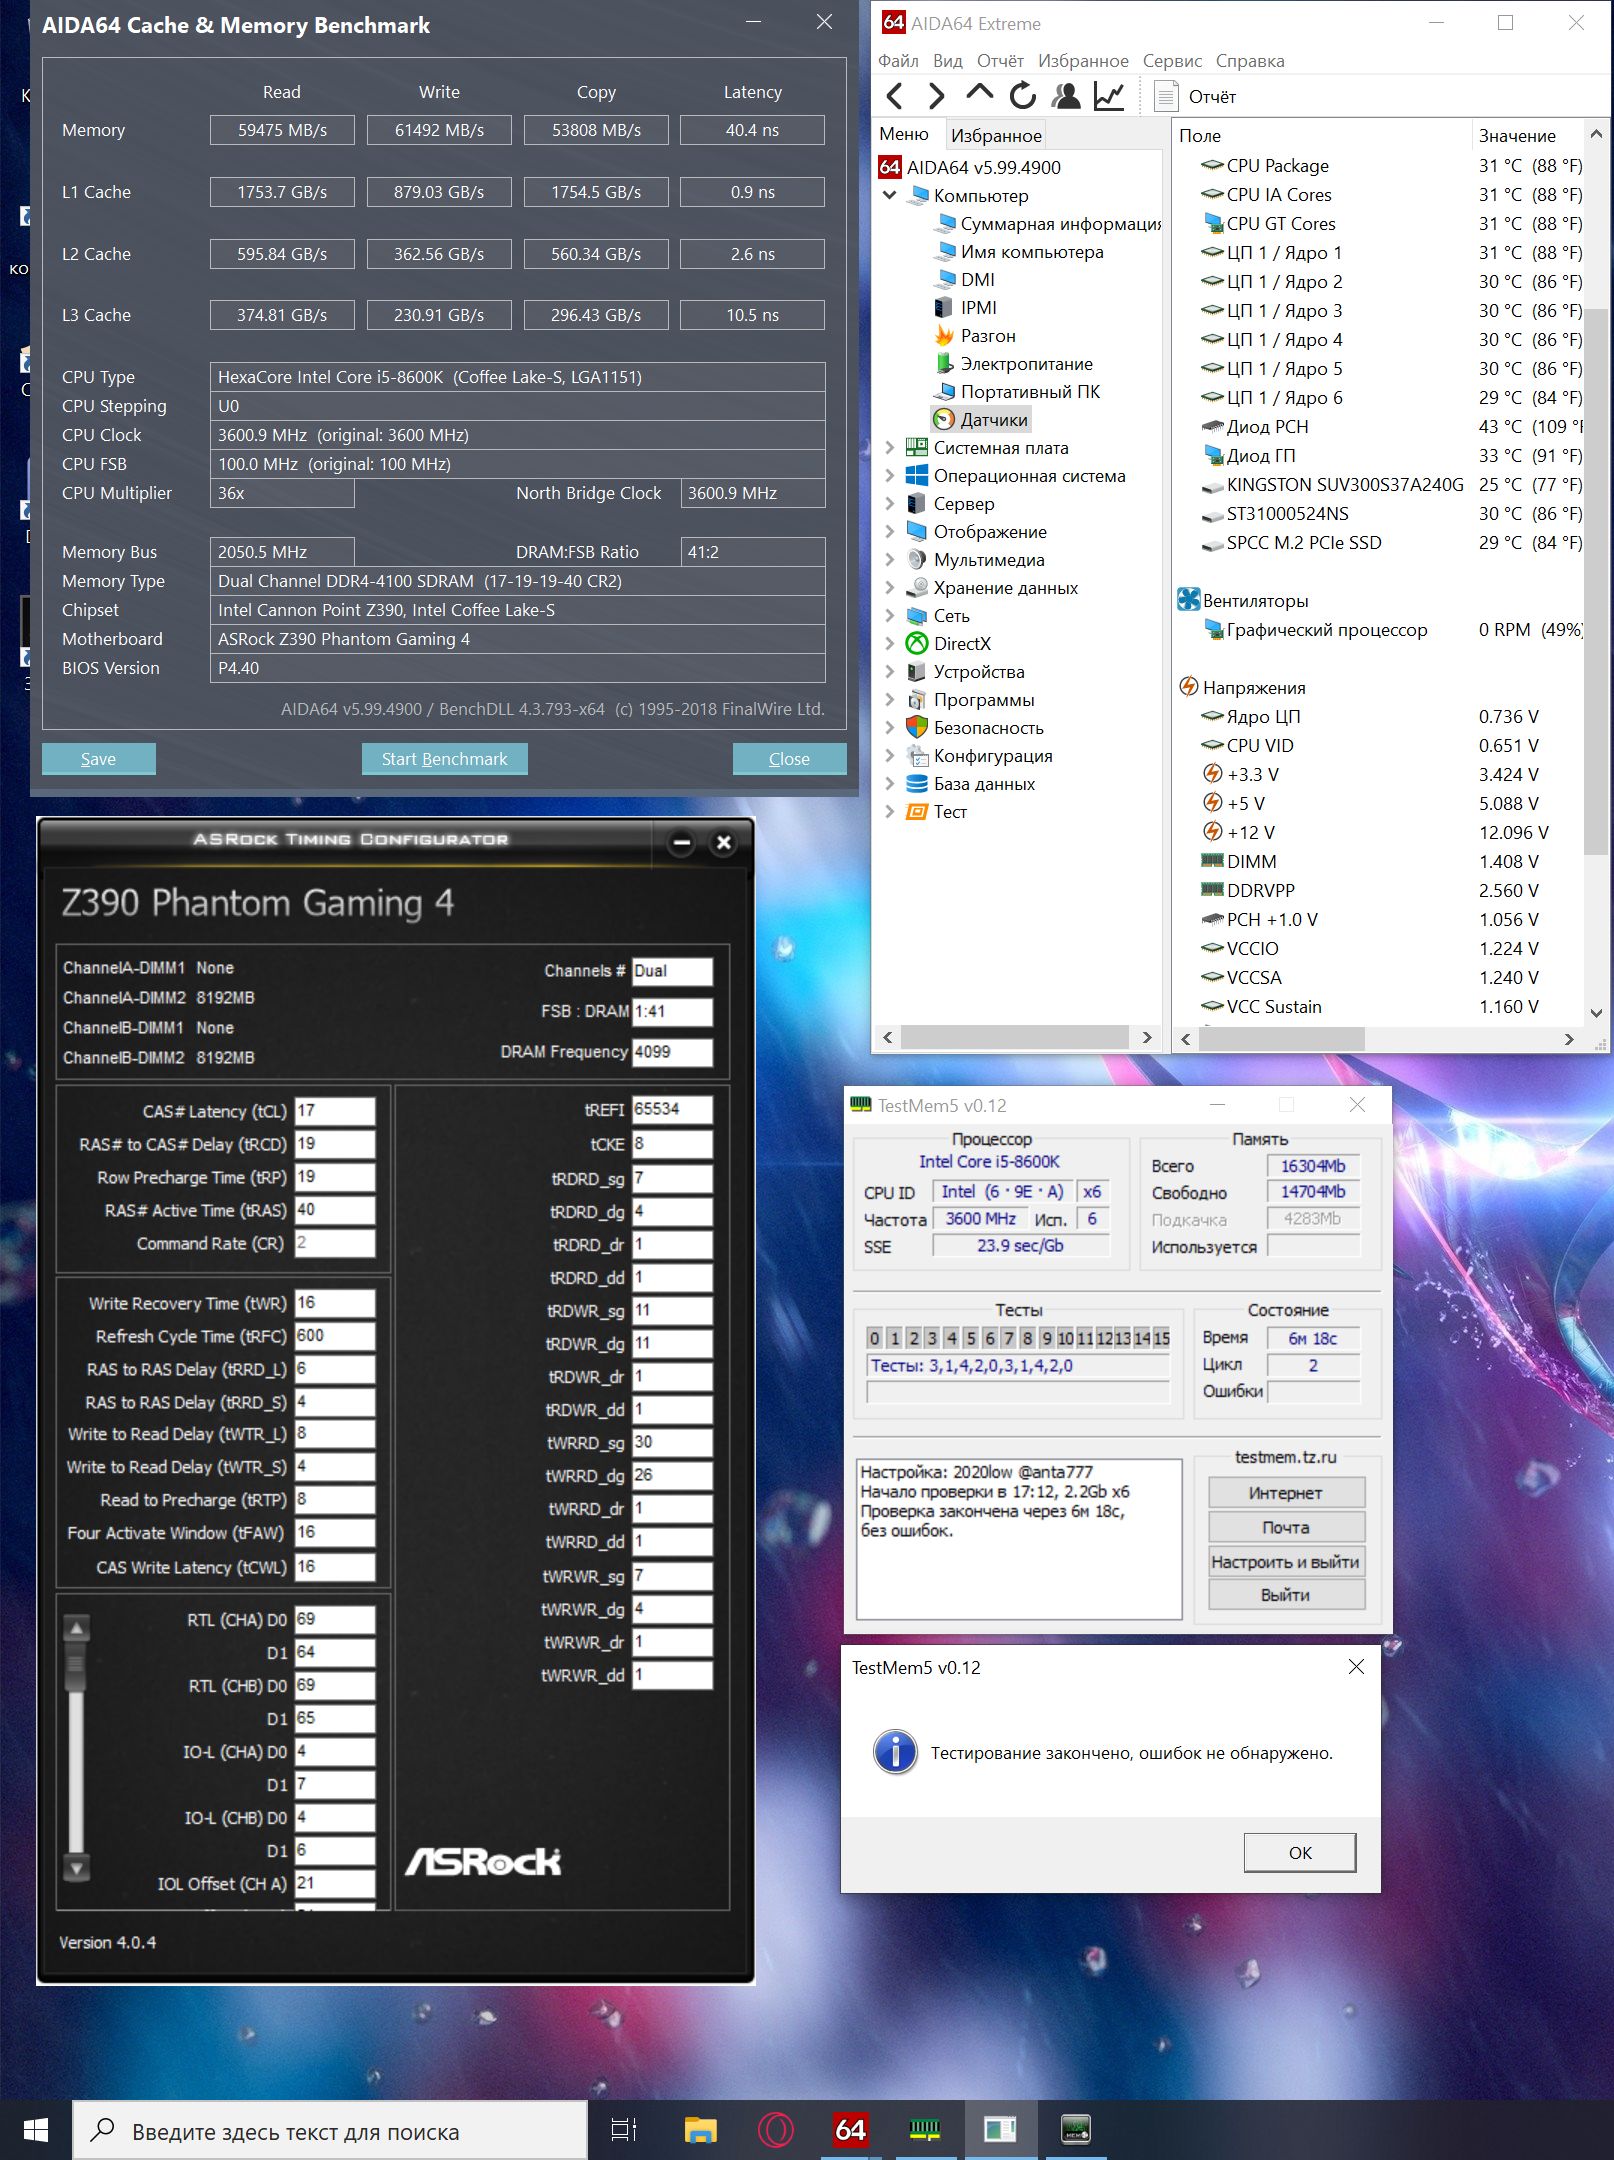Image resolution: width=1614 pixels, height=2160 pixels.
Task: Click the tree panel scroll-right arrow
Action: (x=1147, y=1038)
